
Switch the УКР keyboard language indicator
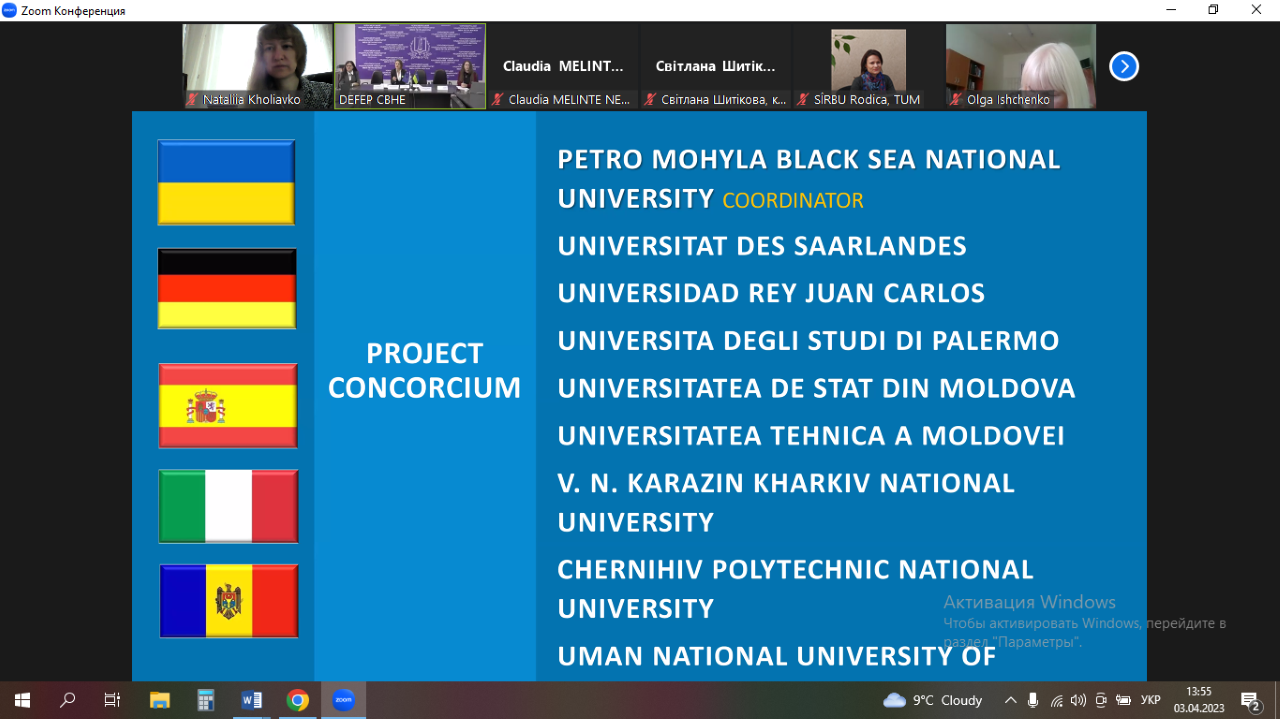pos(1151,700)
